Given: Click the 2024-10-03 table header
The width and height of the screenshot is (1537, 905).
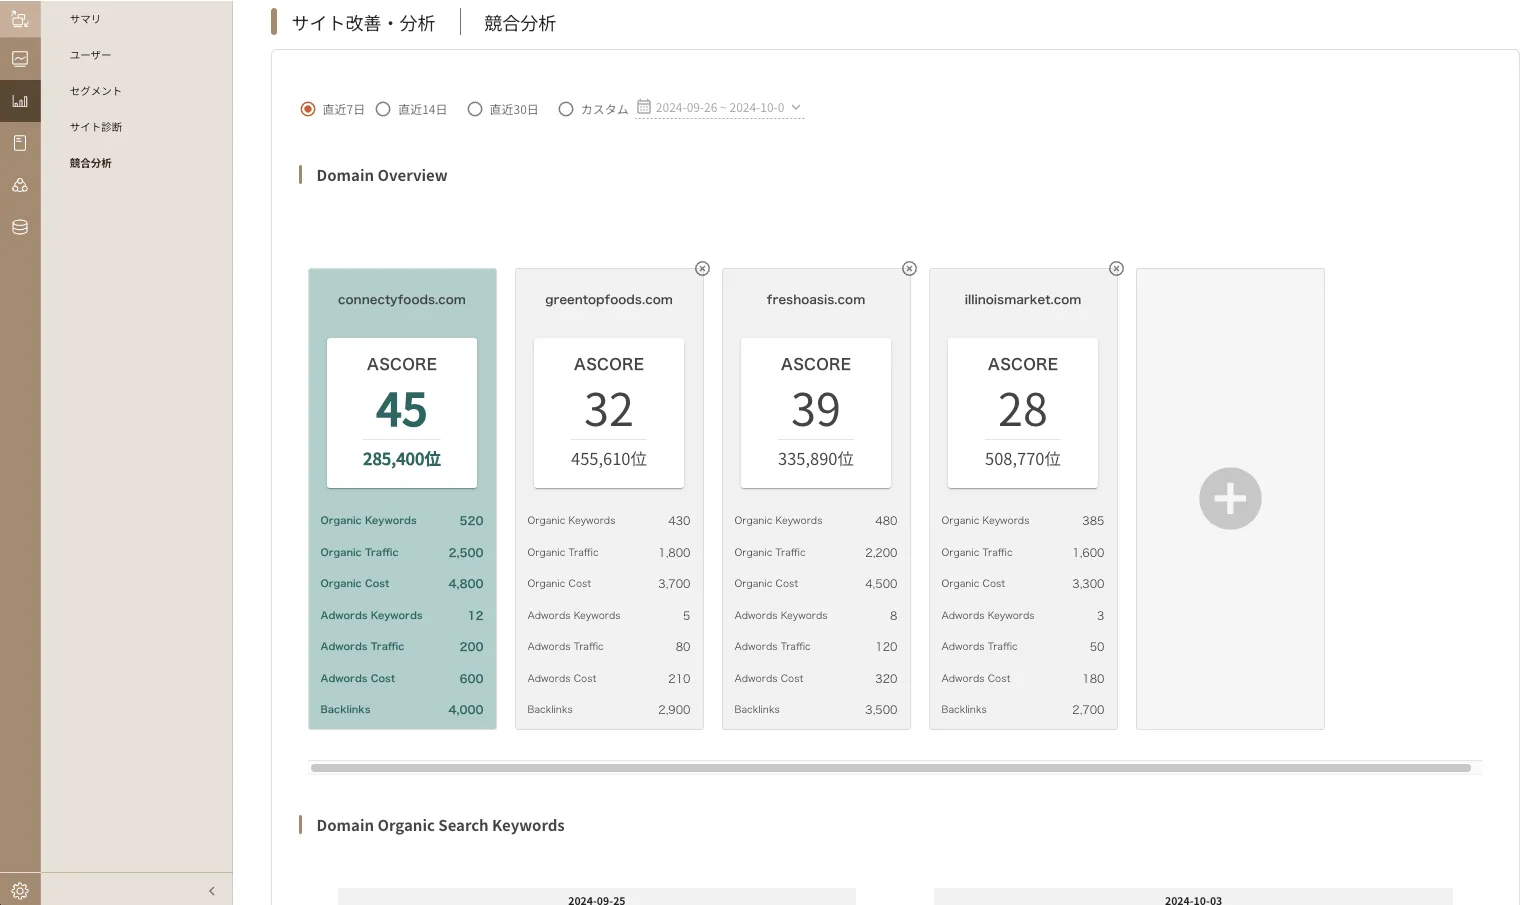Looking at the screenshot, I should (x=1193, y=897).
